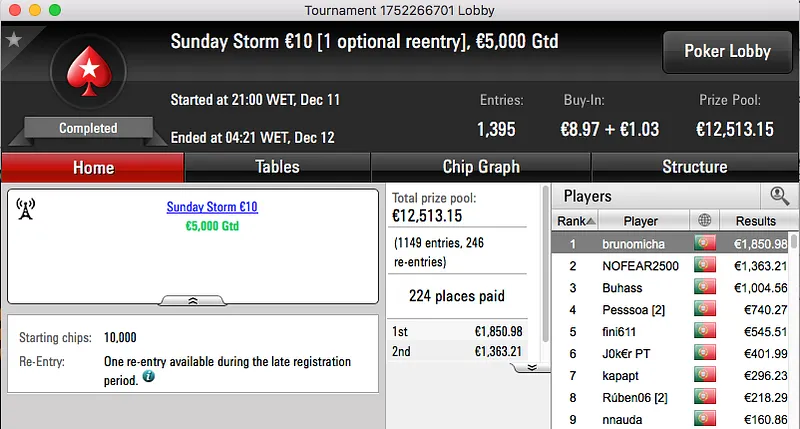Select the Home tab

(x=93, y=167)
